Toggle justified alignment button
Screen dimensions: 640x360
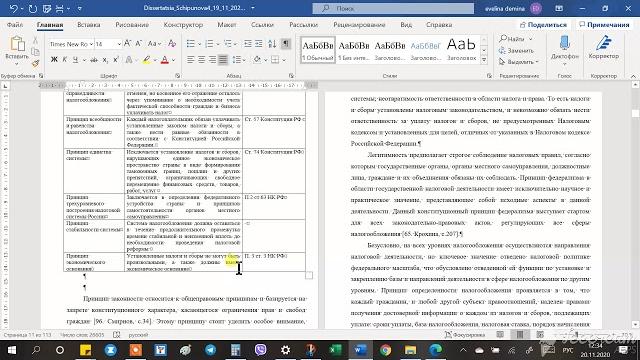223,60
